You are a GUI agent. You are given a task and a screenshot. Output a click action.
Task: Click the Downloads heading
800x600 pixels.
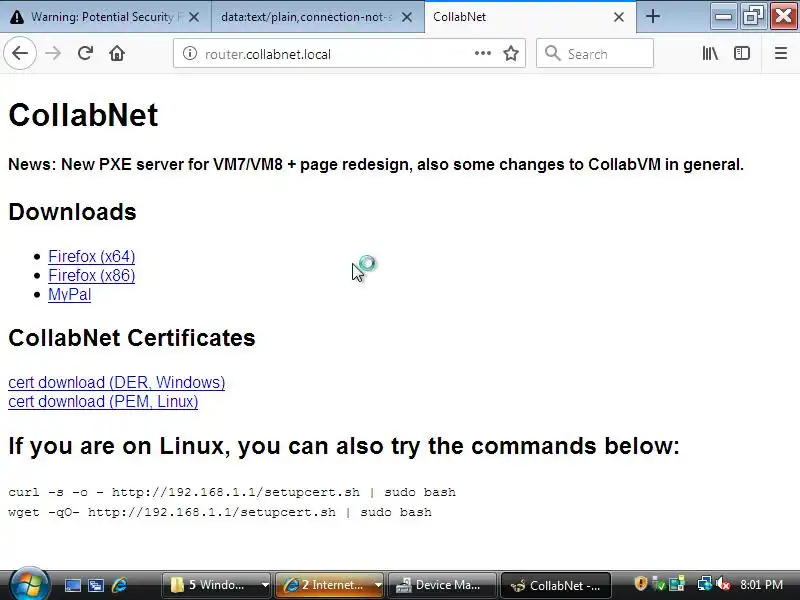tap(72, 212)
